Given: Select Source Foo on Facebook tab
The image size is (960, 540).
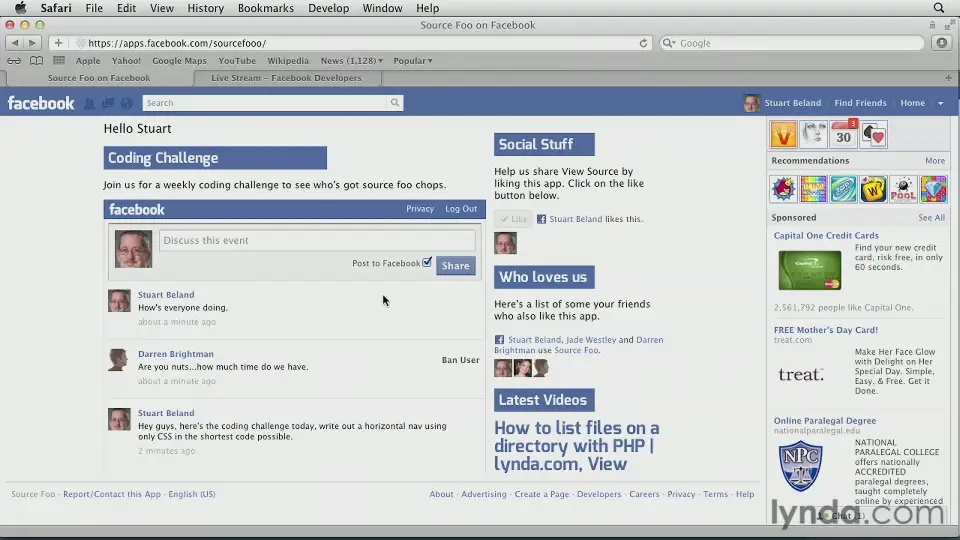Looking at the screenshot, I should 99,78.
